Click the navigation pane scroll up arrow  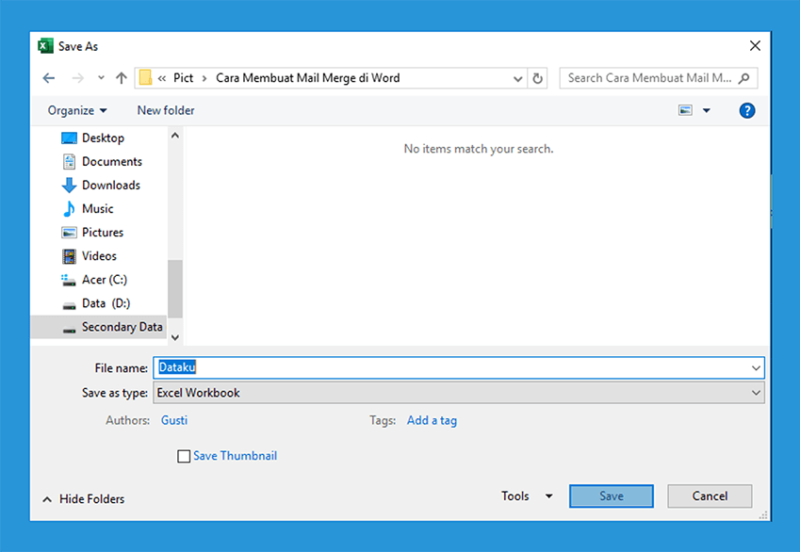click(x=175, y=136)
